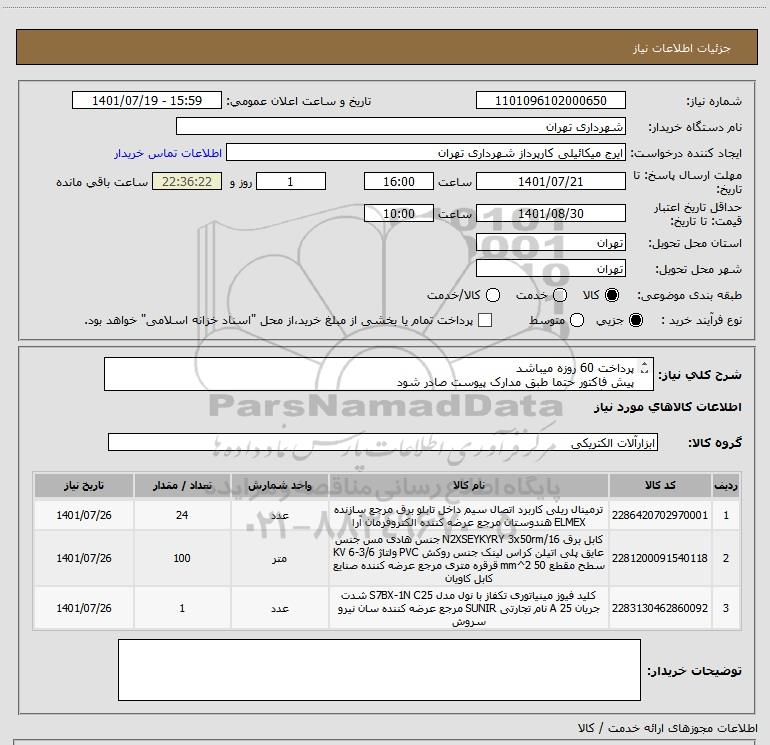The image size is (770, 745).
Task: Click the اطلاعات مجوزهای ارائه خدمت / کالا heading
Action: [x=668, y=728]
